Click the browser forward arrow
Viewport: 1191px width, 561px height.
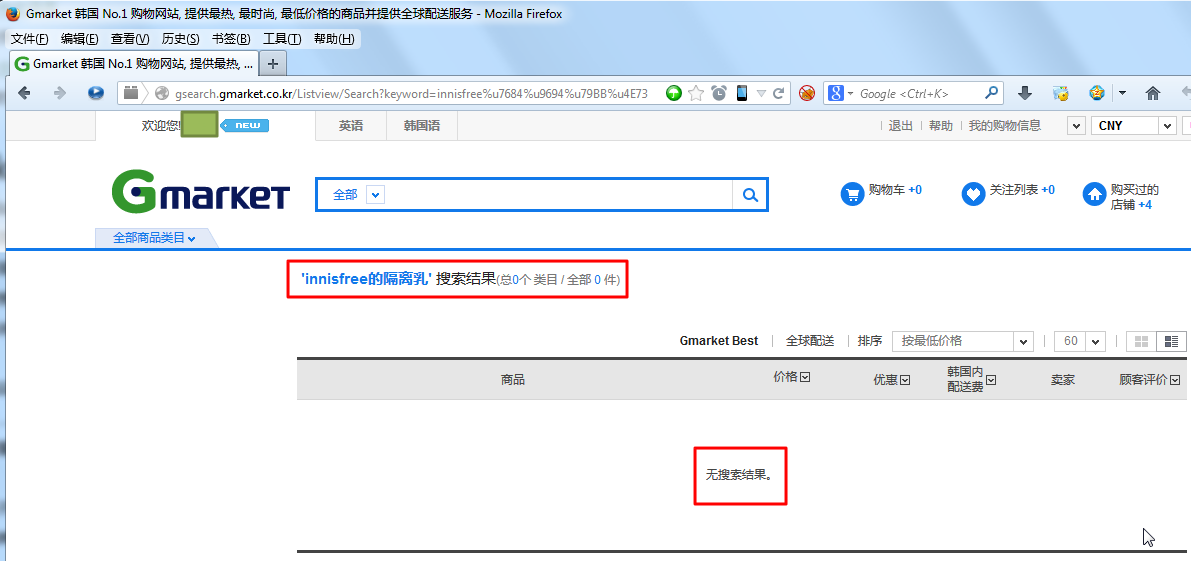(x=60, y=93)
